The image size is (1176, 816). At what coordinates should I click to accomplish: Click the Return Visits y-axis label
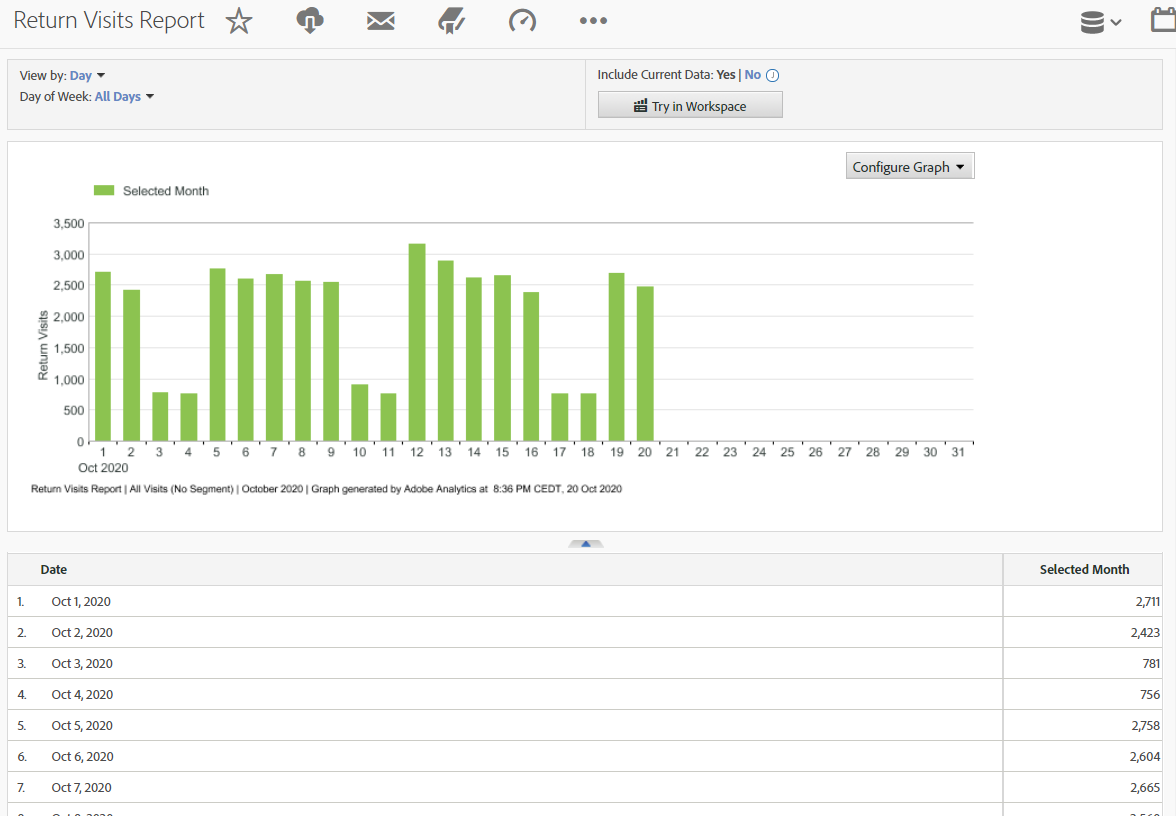pos(43,345)
